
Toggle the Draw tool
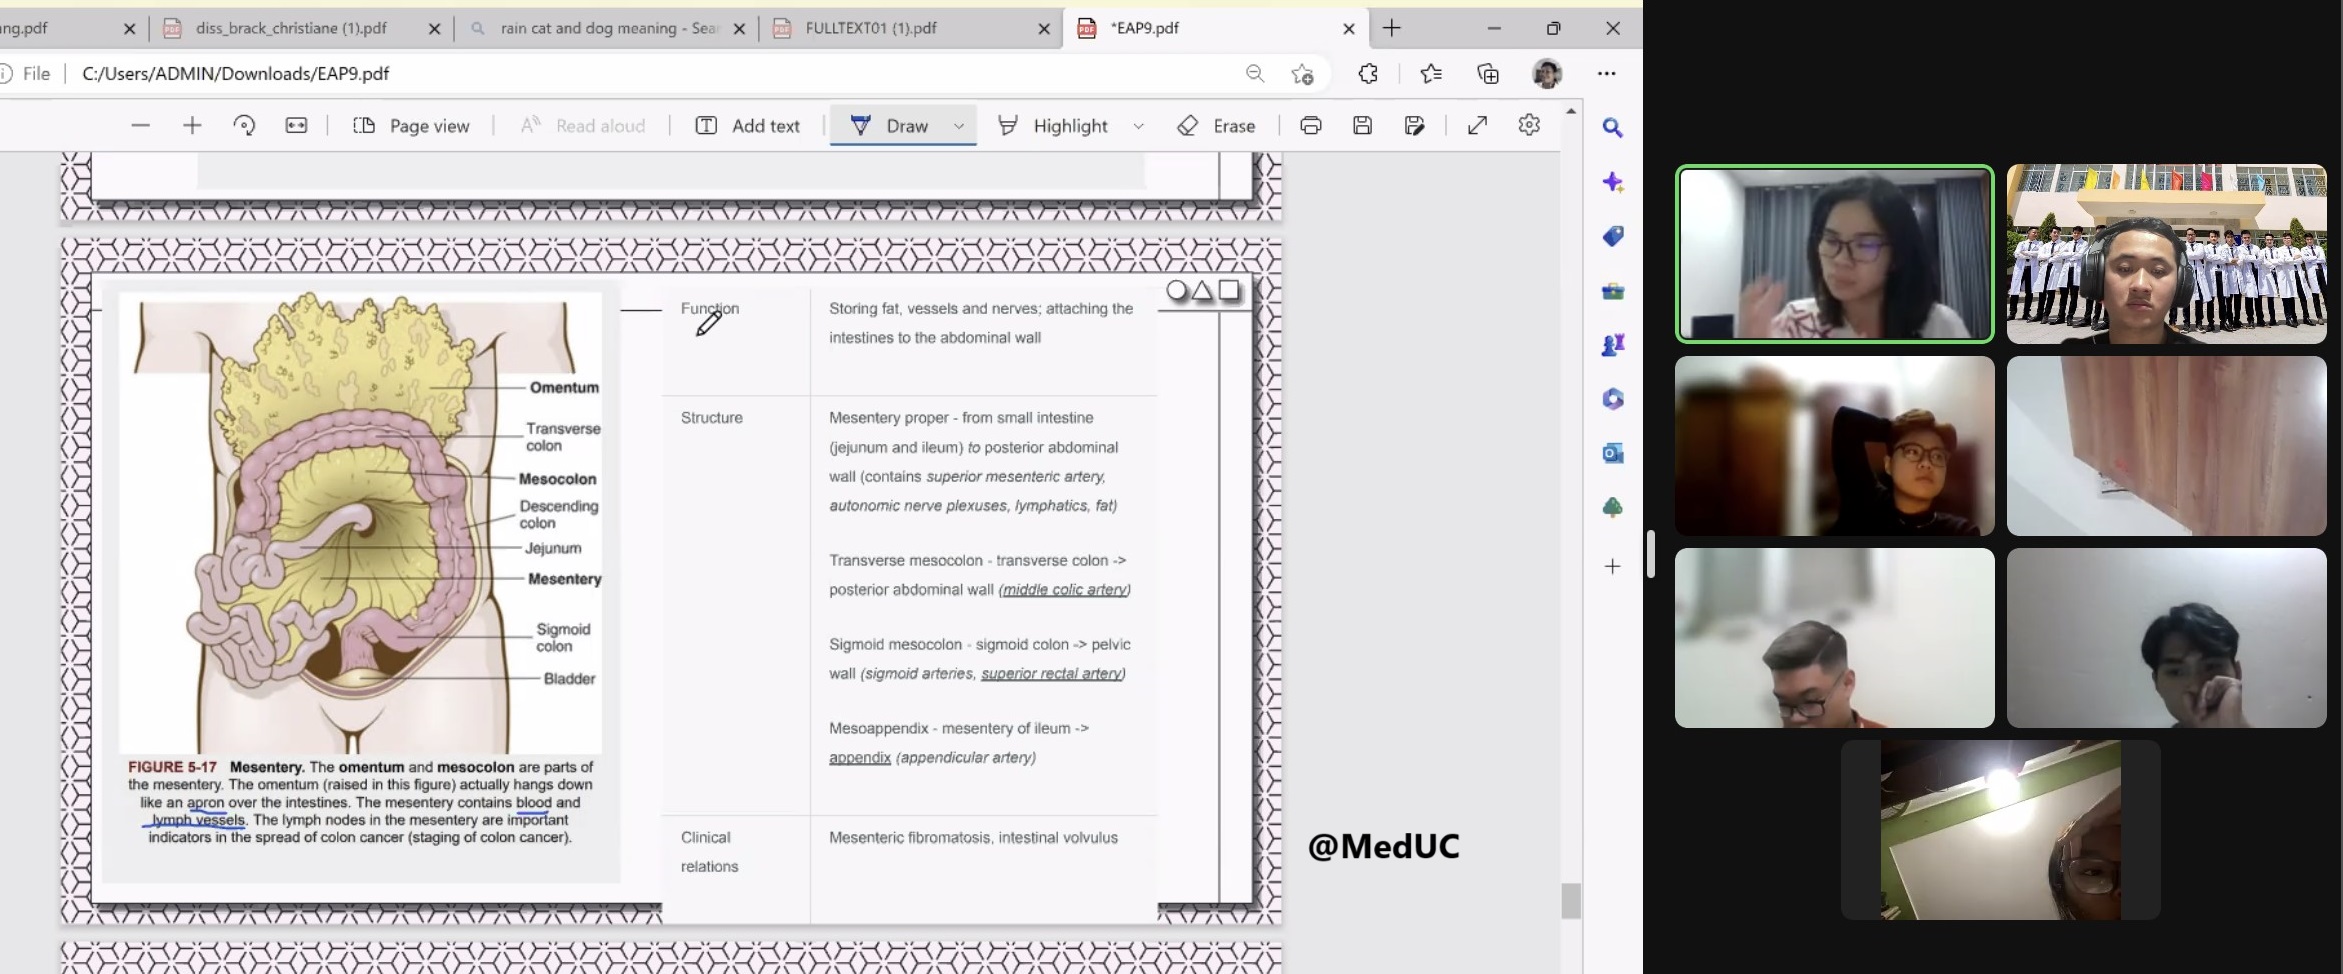889,126
